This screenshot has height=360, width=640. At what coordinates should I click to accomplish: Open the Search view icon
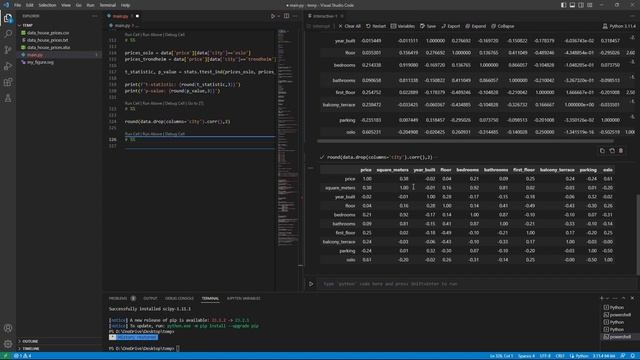coord(8,33)
